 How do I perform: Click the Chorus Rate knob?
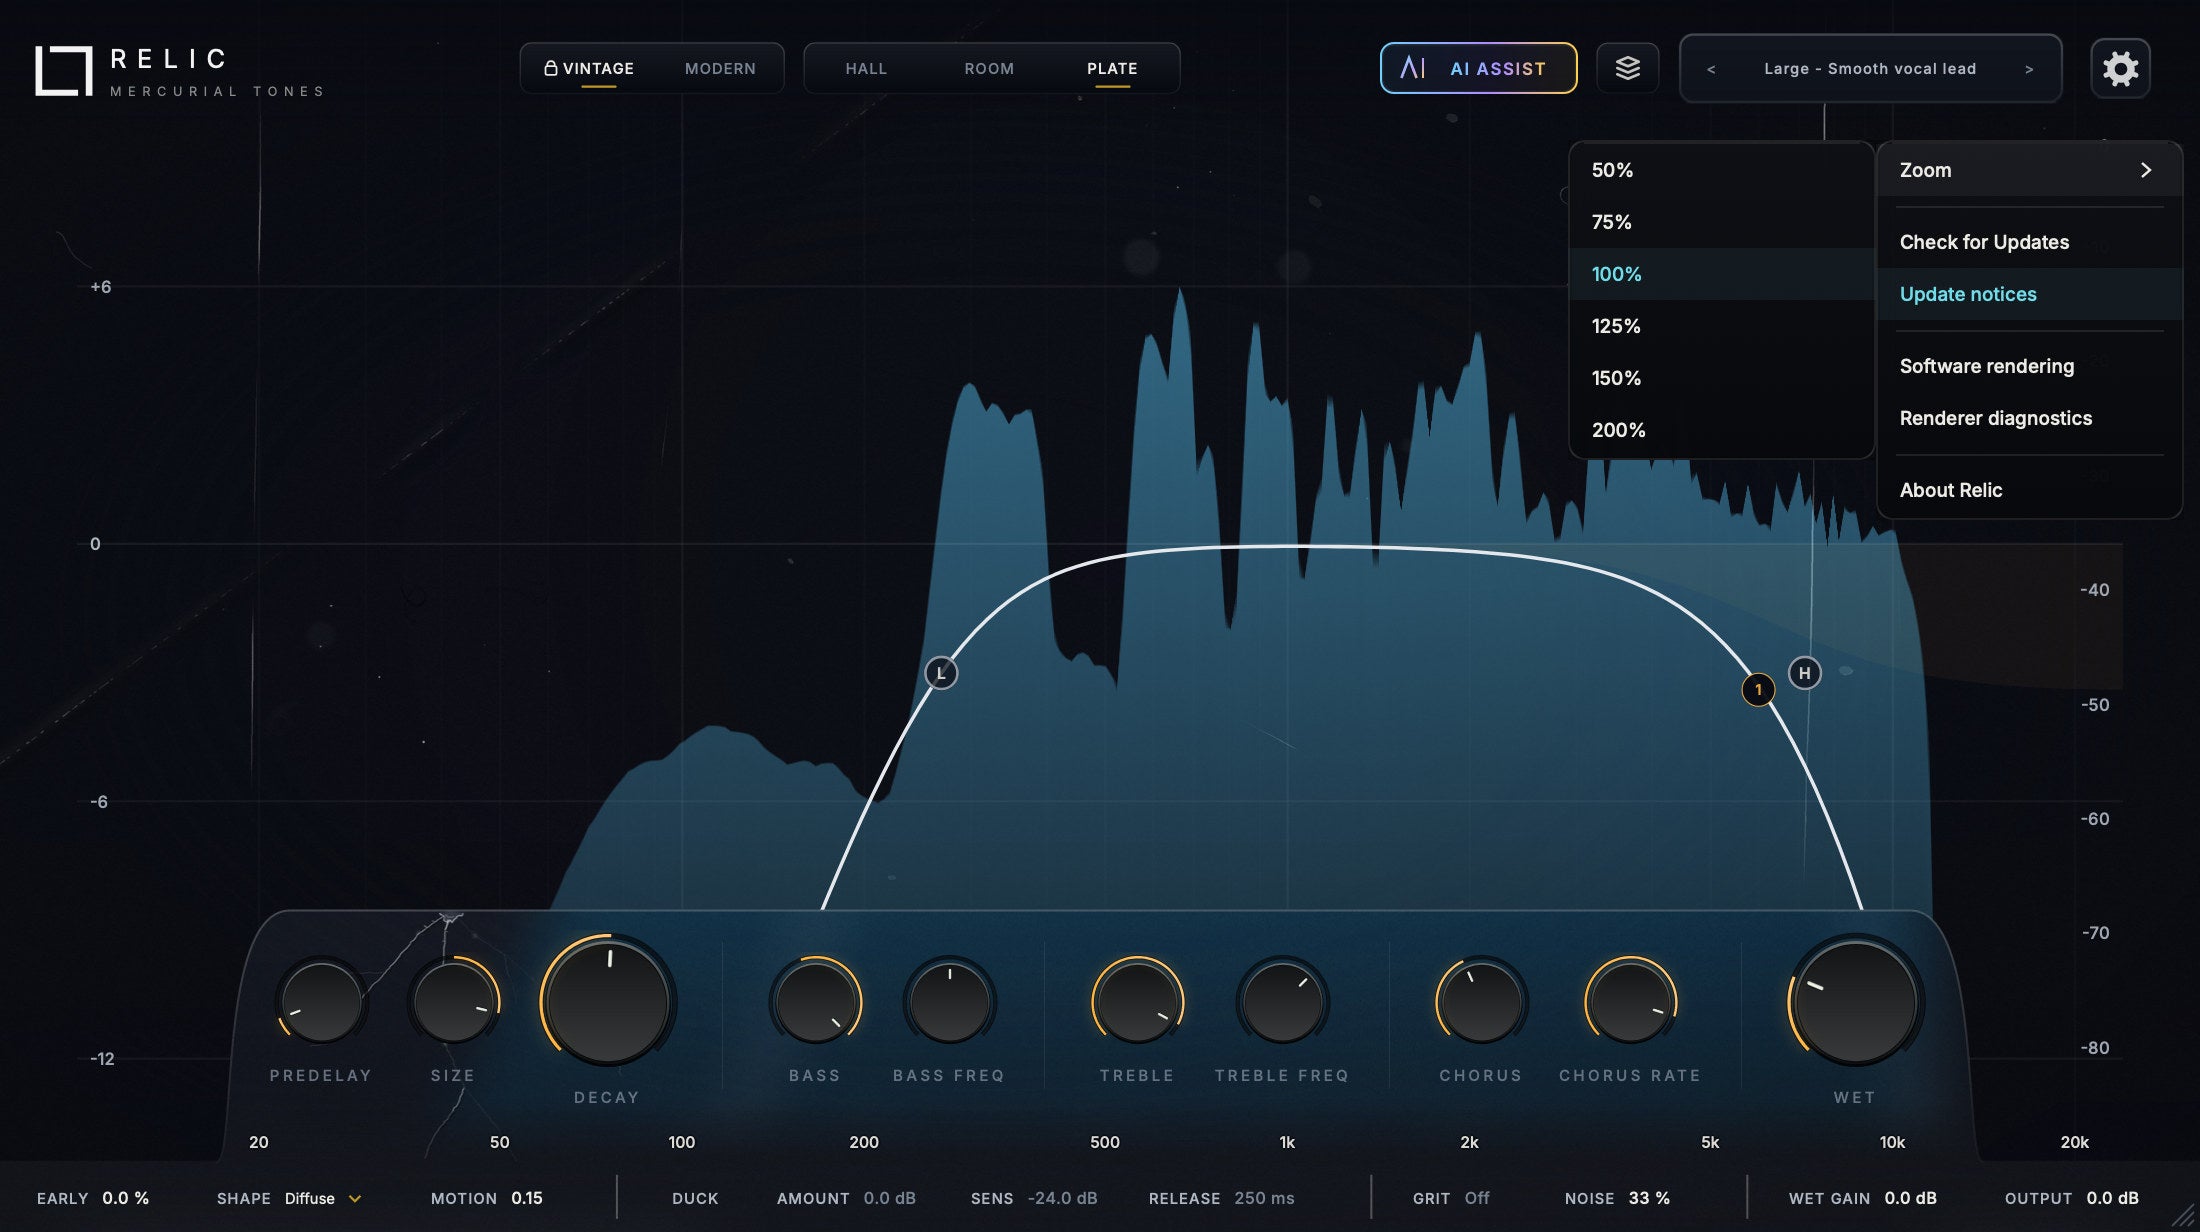tap(1630, 1001)
